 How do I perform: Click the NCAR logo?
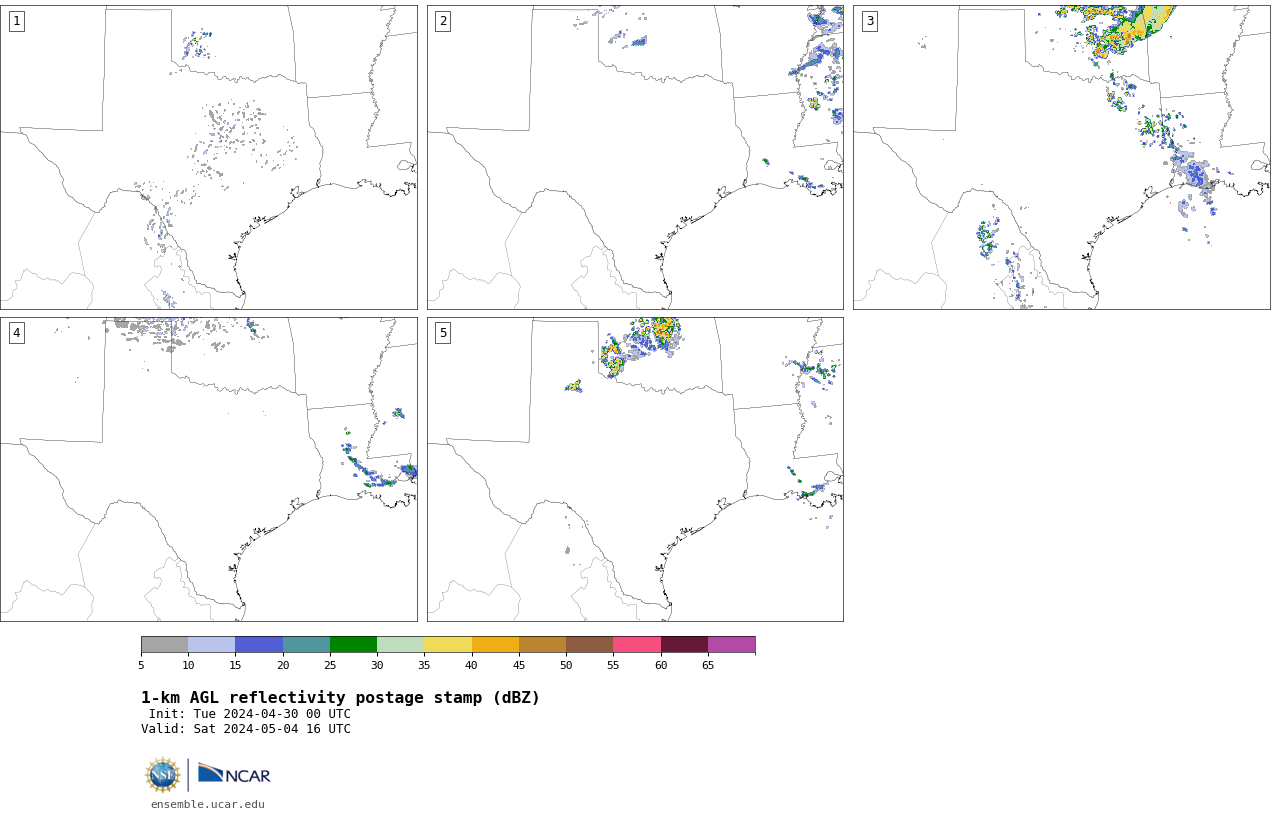234,774
